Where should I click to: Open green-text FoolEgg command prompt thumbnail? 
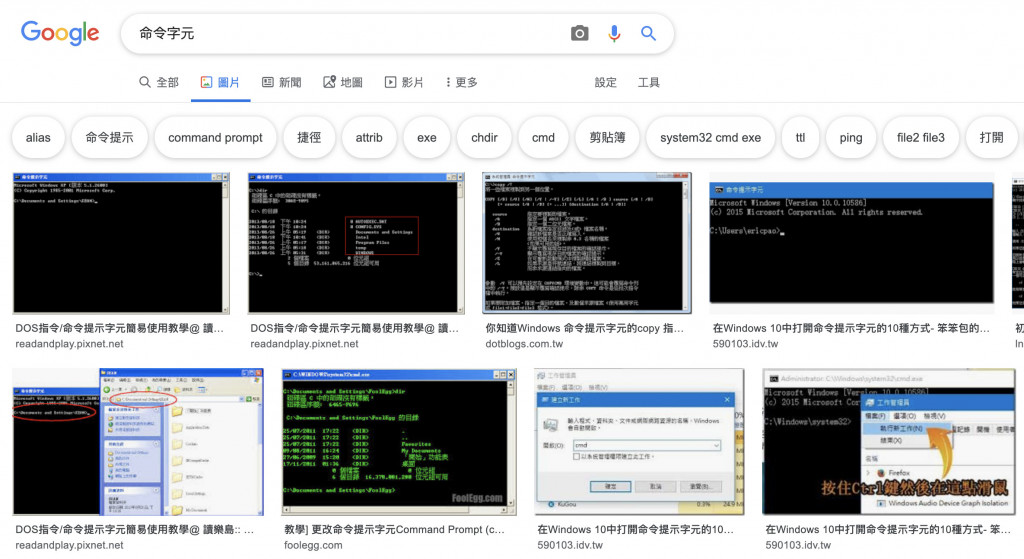[x=398, y=442]
